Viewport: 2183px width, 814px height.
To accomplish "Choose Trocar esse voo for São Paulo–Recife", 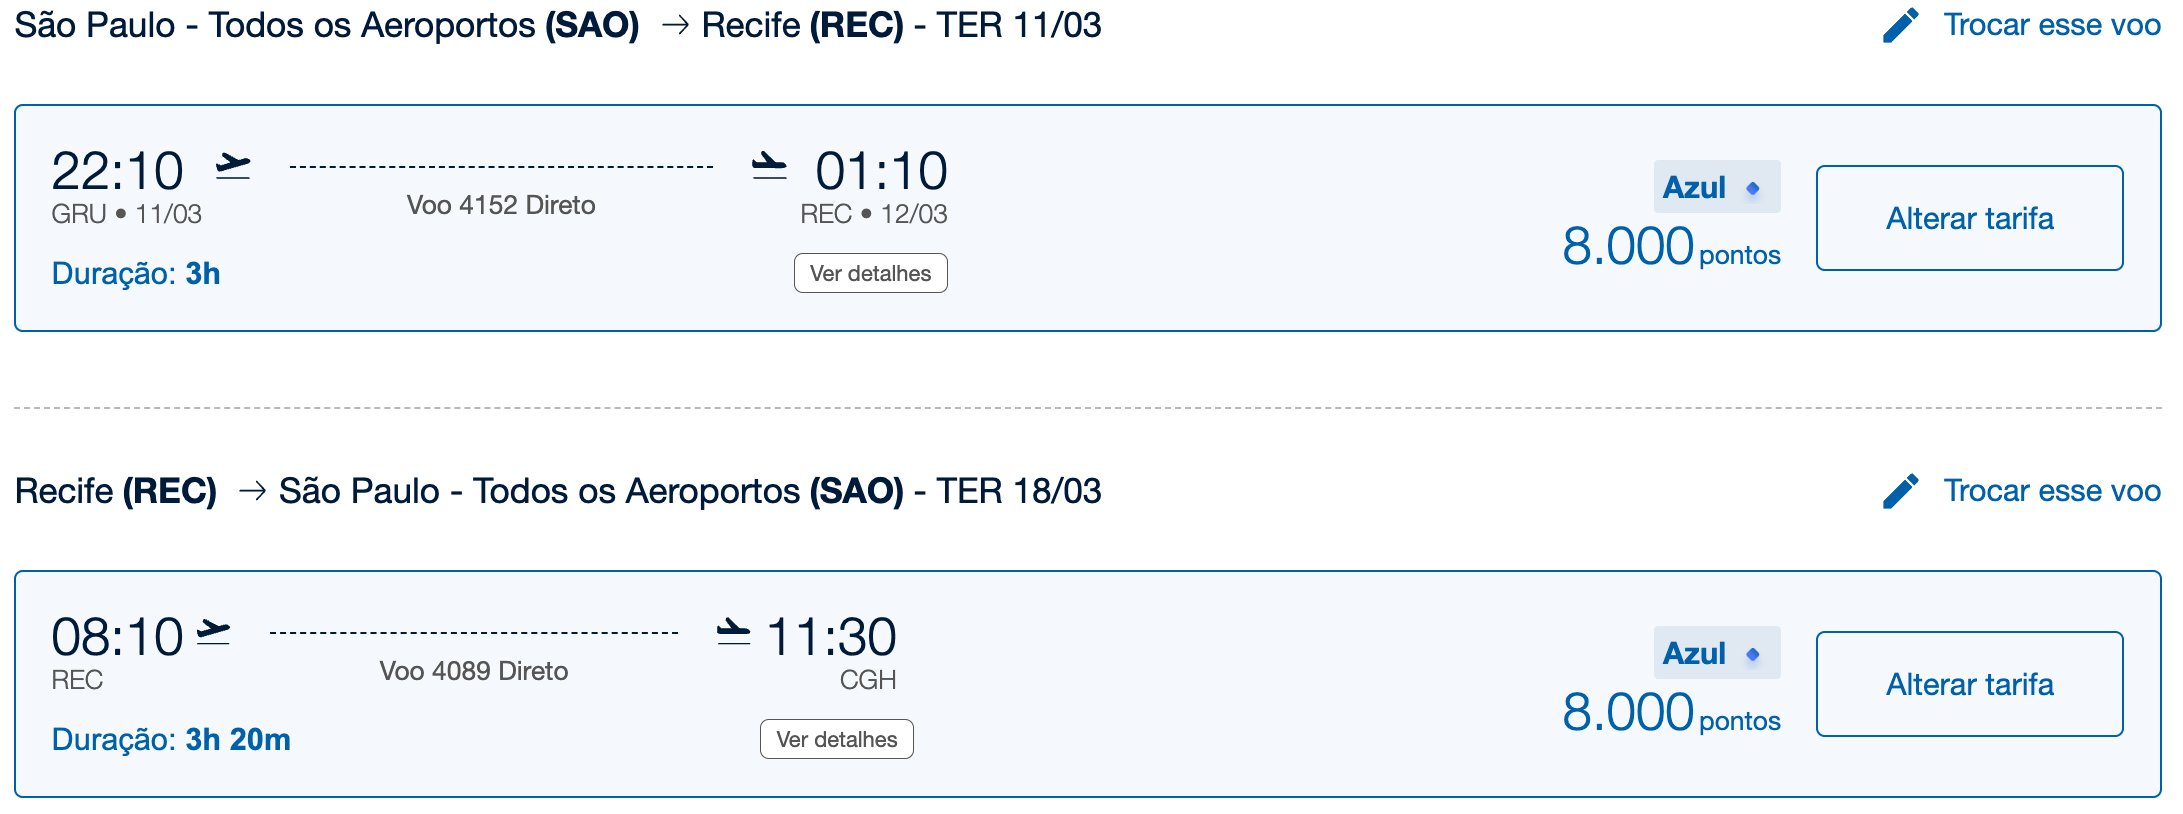I will click(2051, 25).
